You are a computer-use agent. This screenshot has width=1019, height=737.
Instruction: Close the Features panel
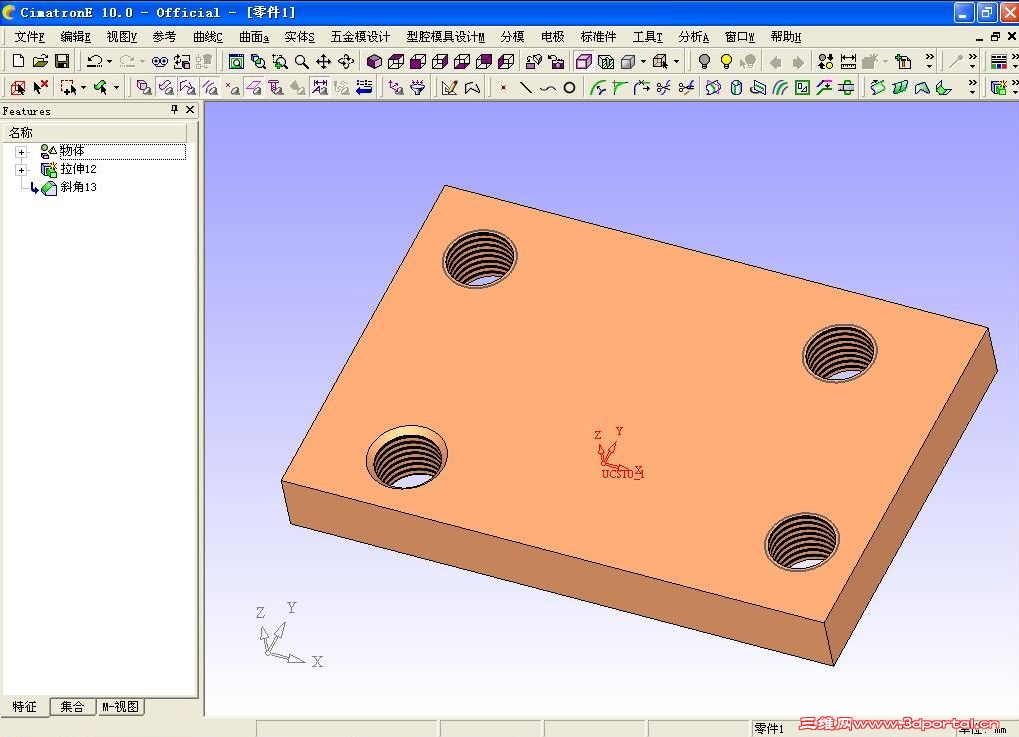190,110
